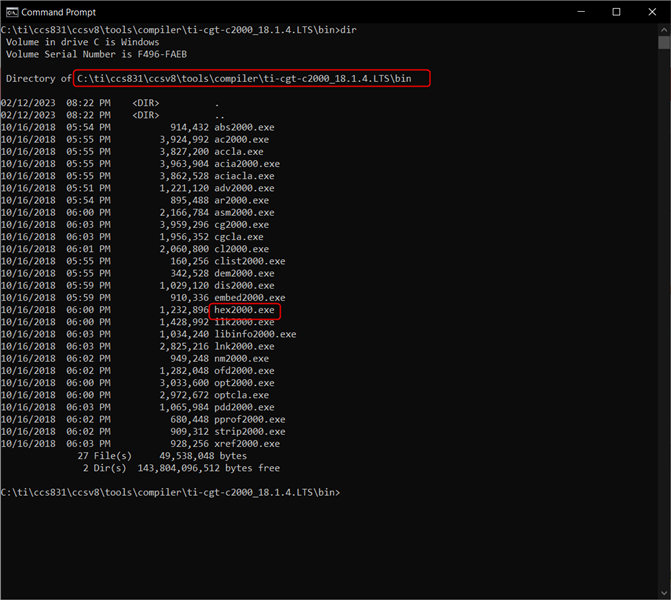Click the size 3,963,904 of acia2000.exe

184,164
